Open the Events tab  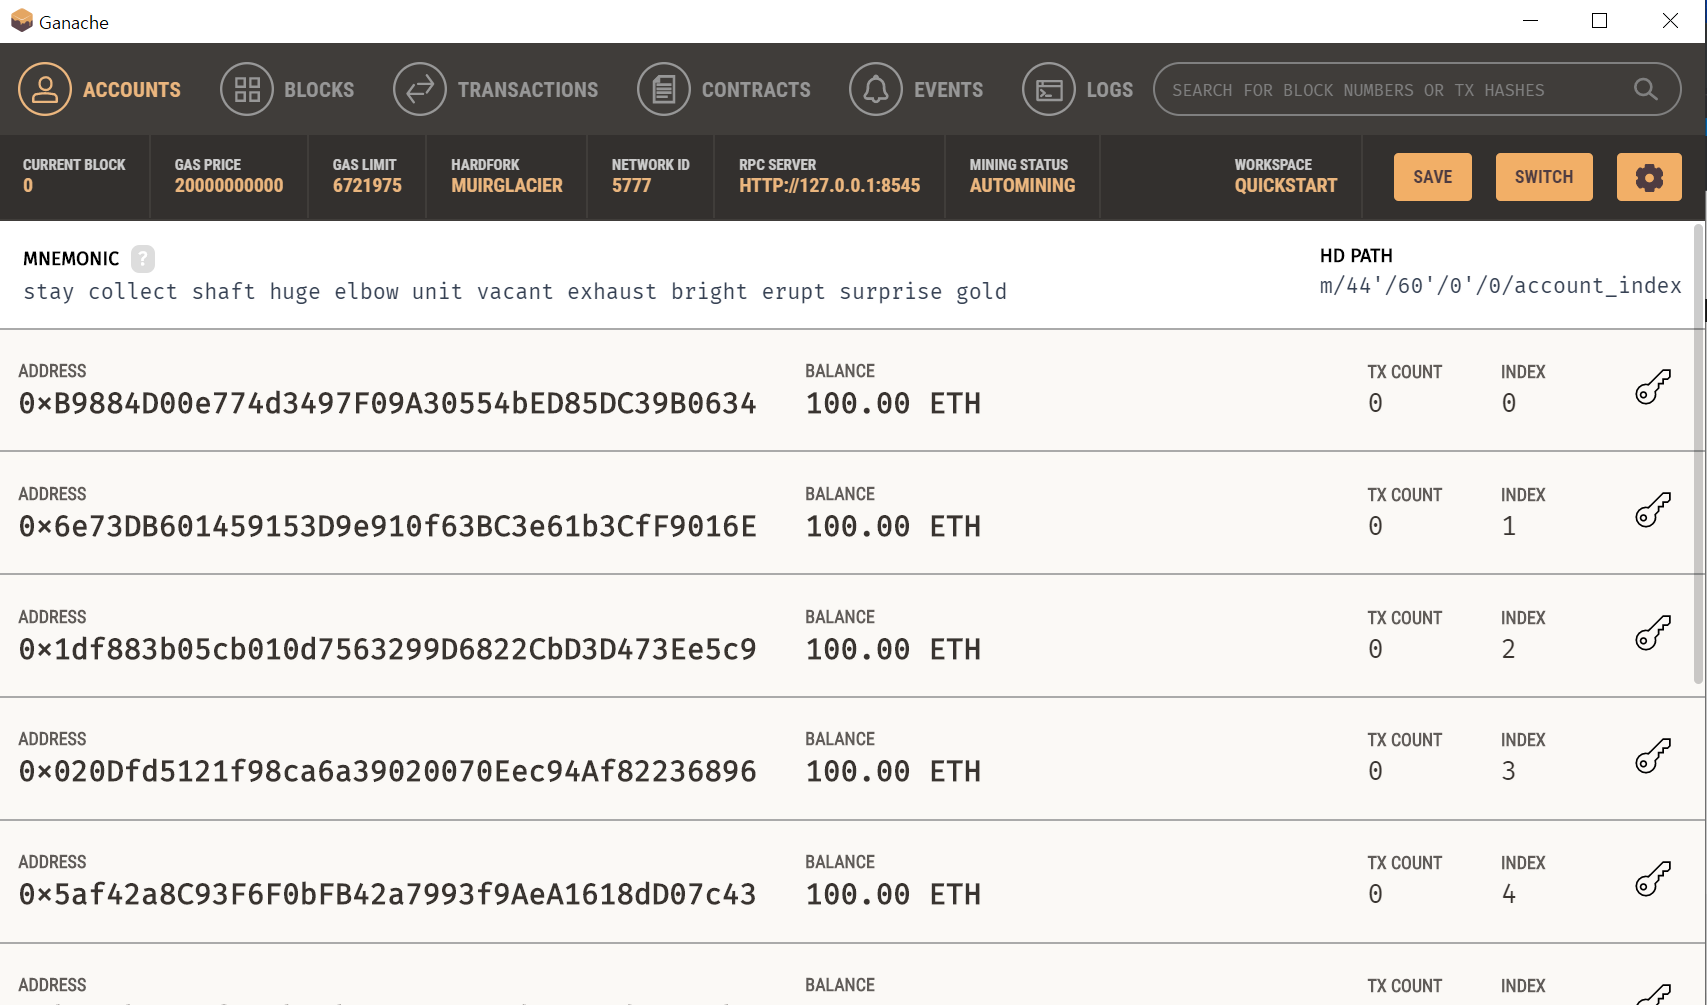pyautogui.click(x=916, y=89)
